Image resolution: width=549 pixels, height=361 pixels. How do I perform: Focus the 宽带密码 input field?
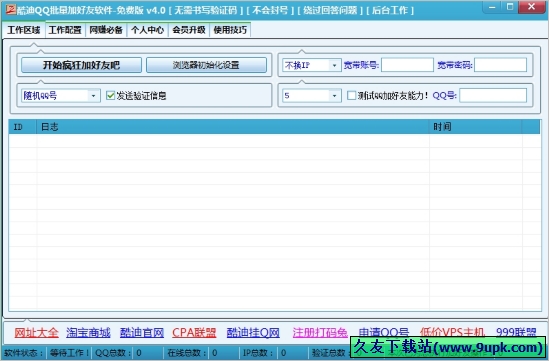[x=501, y=65]
